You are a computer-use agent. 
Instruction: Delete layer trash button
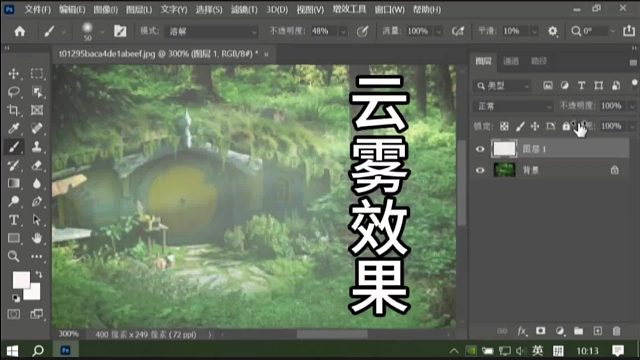click(616, 331)
